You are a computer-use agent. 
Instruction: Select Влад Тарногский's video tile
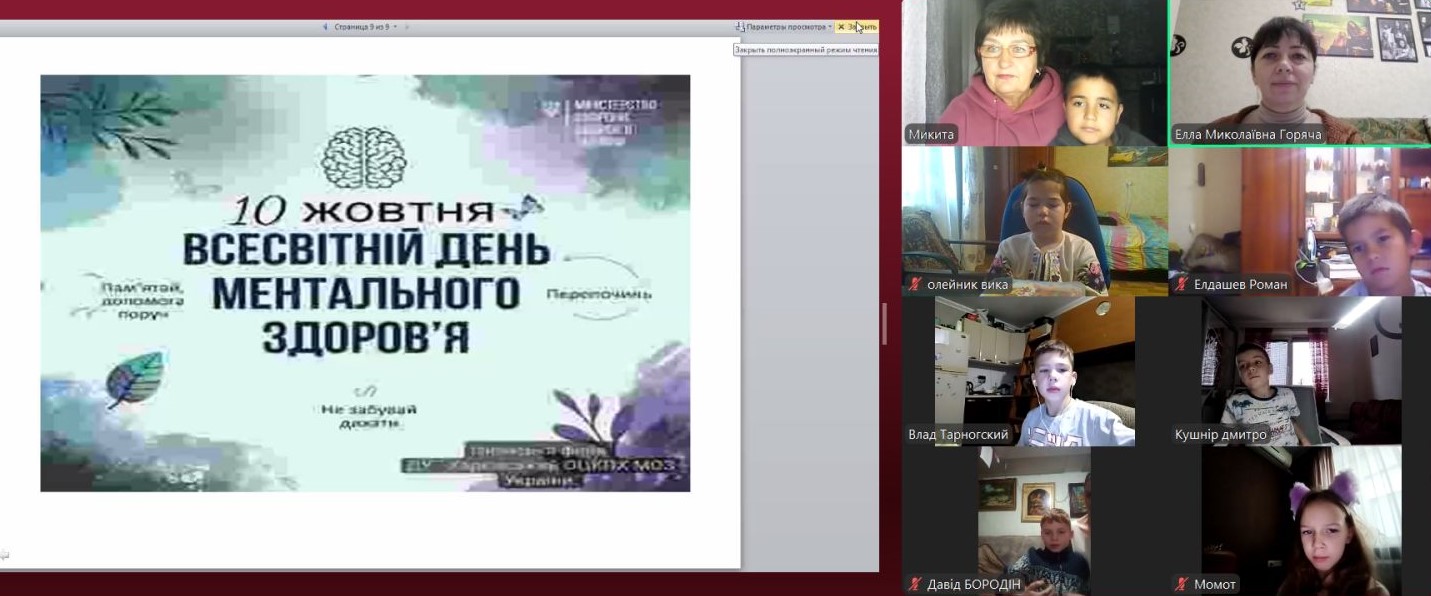[1034, 370]
